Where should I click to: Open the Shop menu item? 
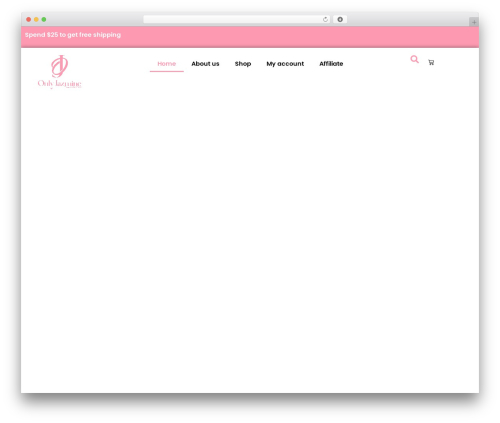(243, 64)
